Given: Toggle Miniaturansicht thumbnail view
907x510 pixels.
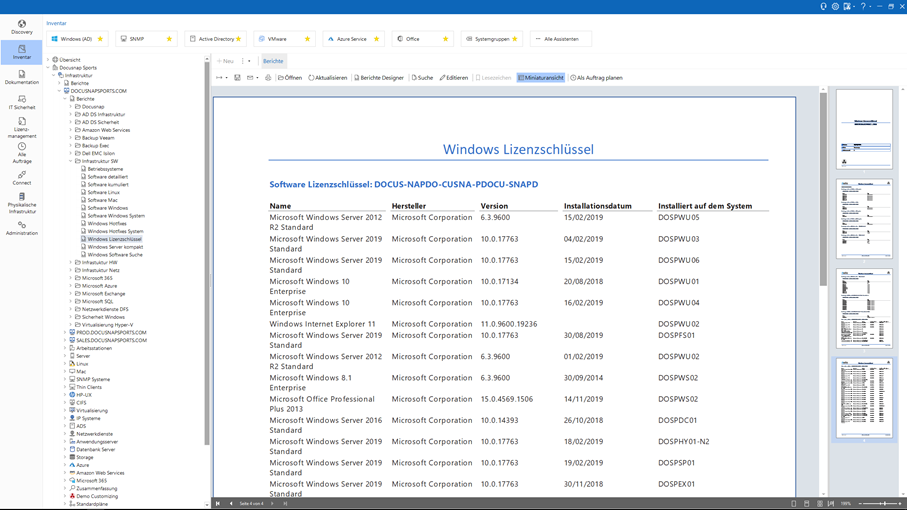Looking at the screenshot, I should tap(541, 78).
